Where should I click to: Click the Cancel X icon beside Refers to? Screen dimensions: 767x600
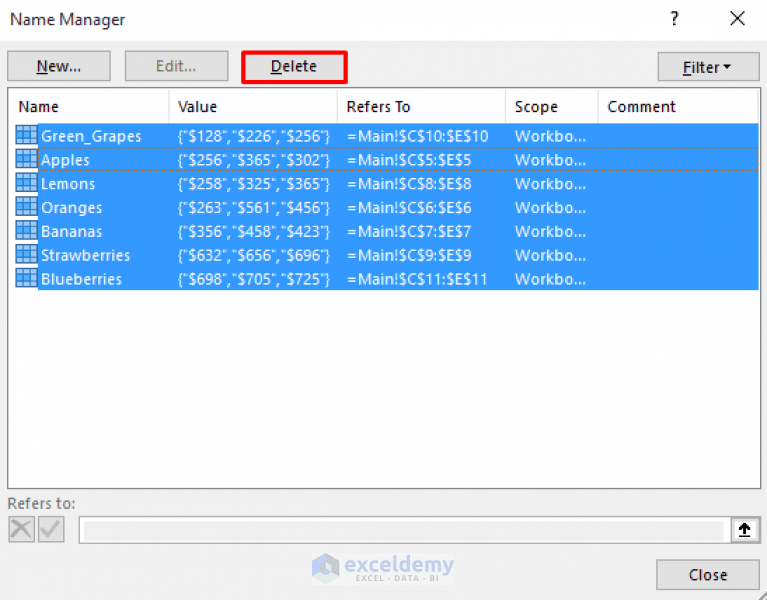(x=22, y=529)
